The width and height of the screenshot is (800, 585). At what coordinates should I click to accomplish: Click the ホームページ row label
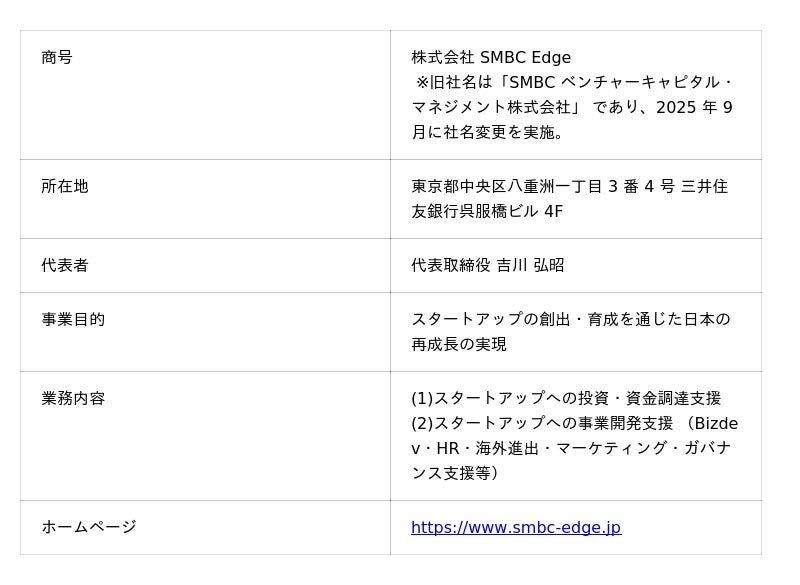(89, 528)
